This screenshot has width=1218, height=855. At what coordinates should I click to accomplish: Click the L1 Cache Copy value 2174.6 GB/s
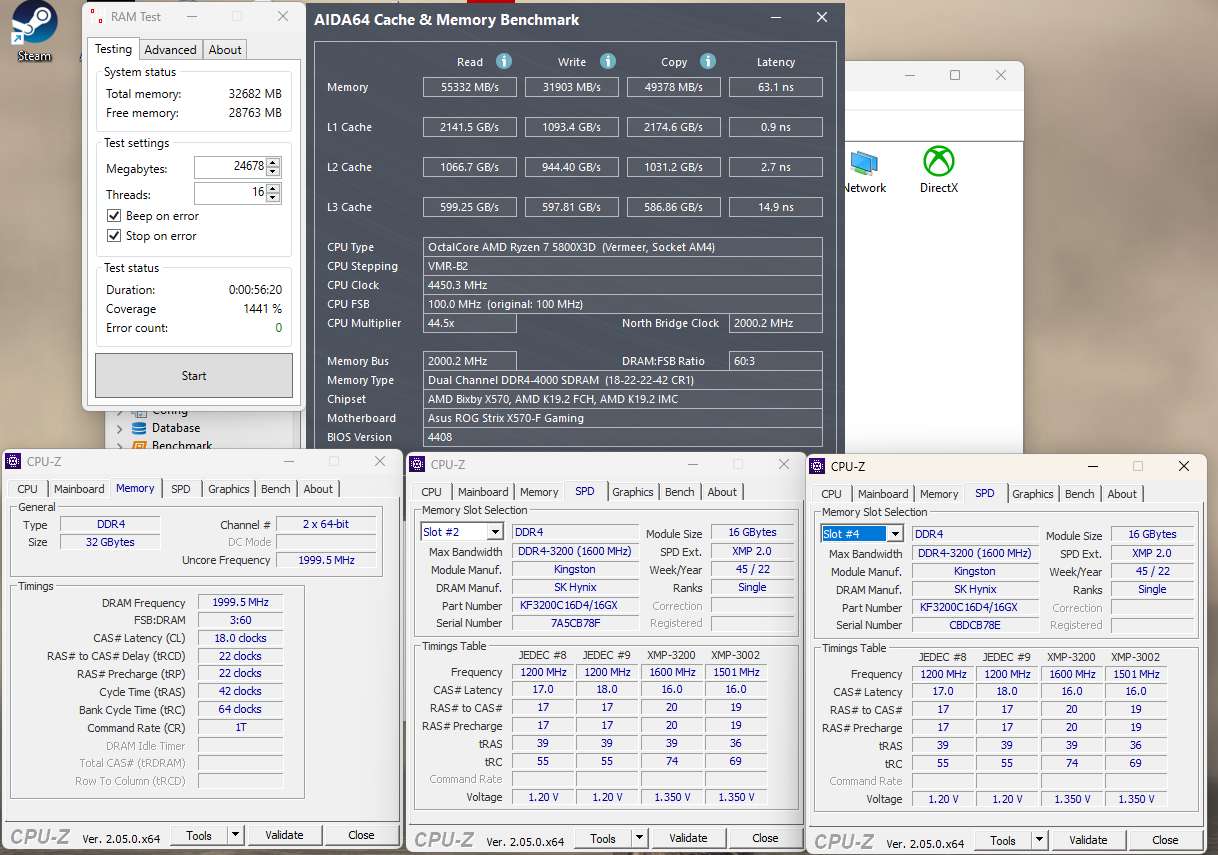click(x=674, y=127)
